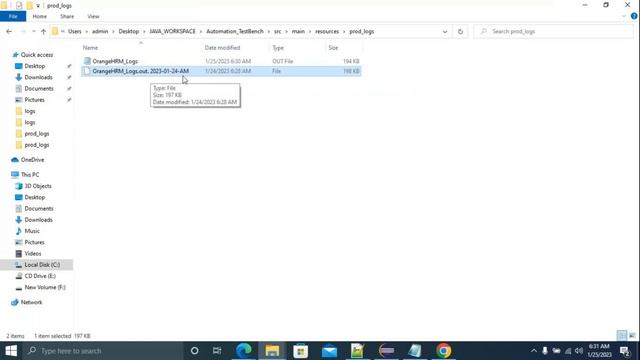
Task: Open pinned Downloads under Quick access
Action: [x=38, y=77]
